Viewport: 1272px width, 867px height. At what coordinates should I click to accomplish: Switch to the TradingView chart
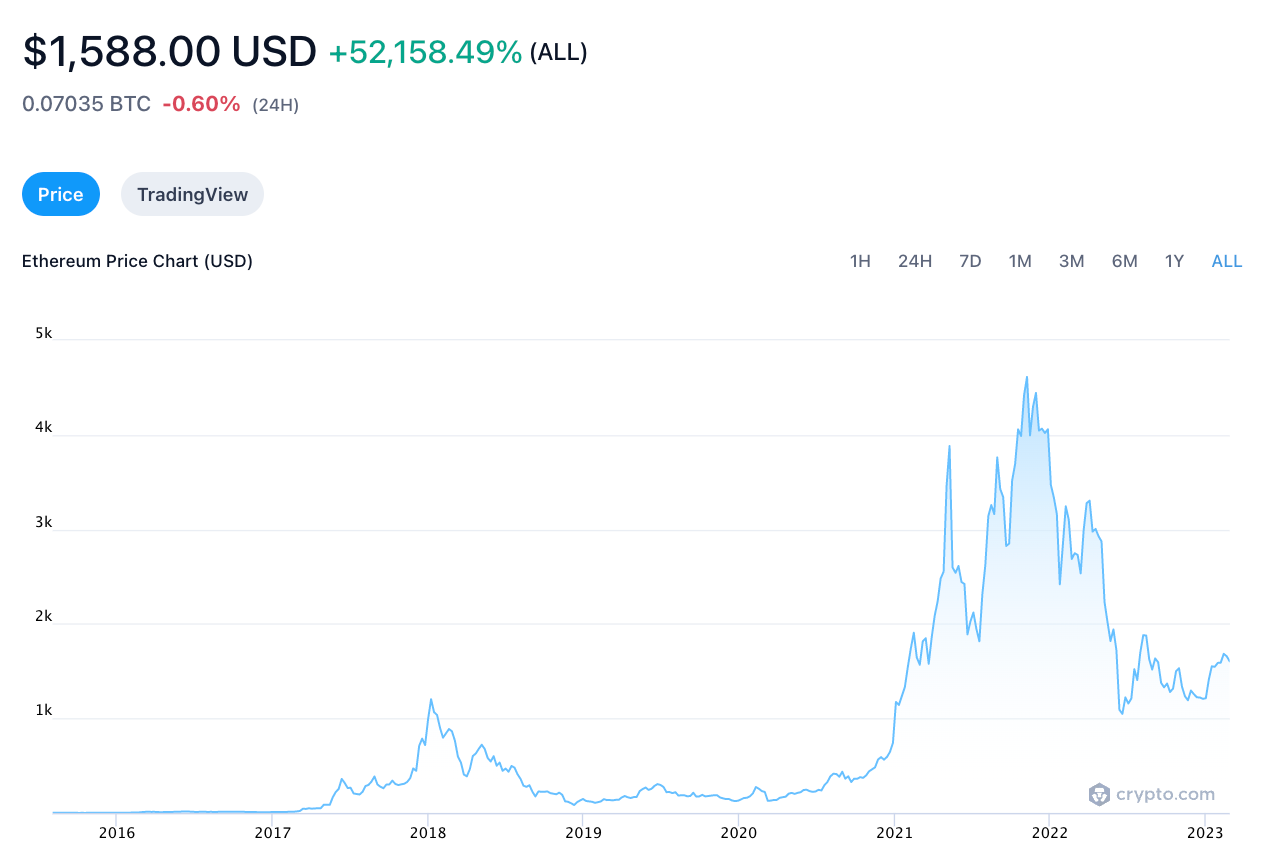point(192,194)
